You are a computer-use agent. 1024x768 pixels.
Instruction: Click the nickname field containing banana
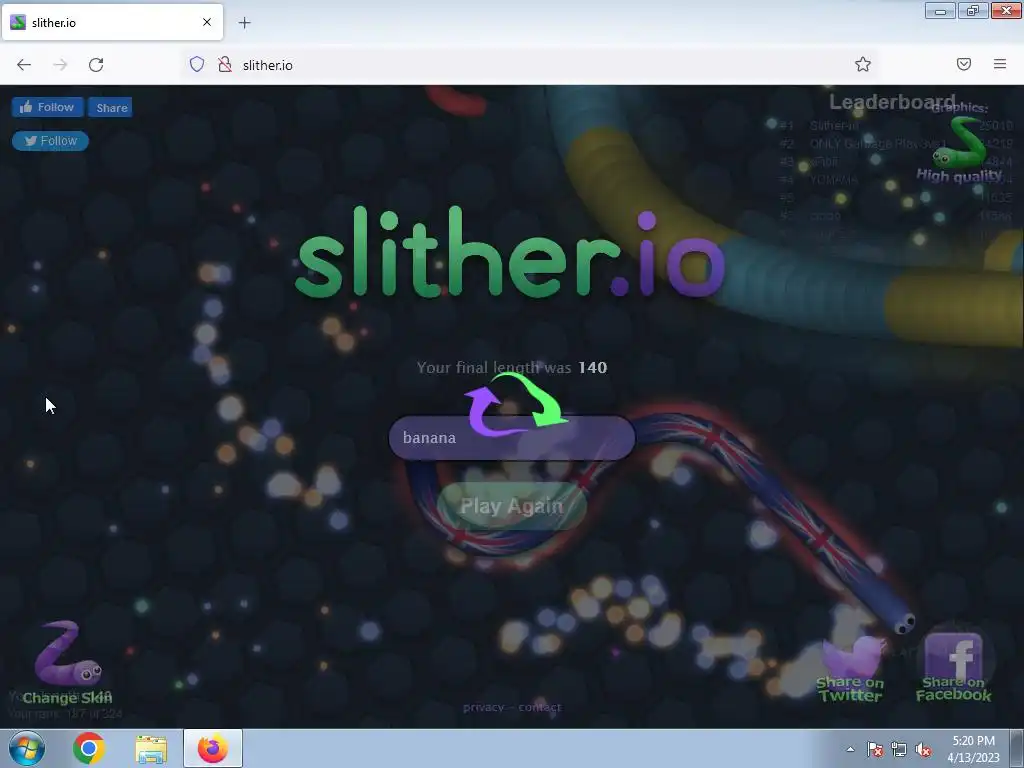[x=512, y=438]
